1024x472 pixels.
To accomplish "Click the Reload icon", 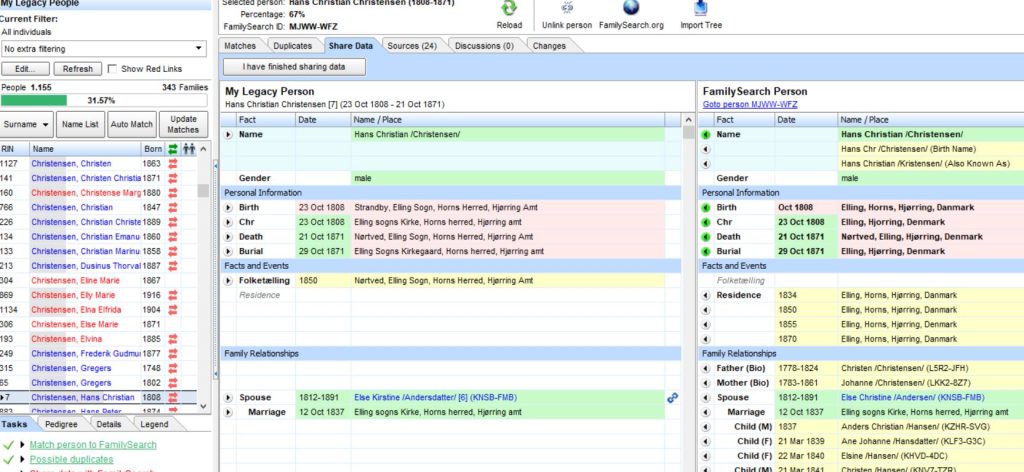I will pyautogui.click(x=509, y=8).
